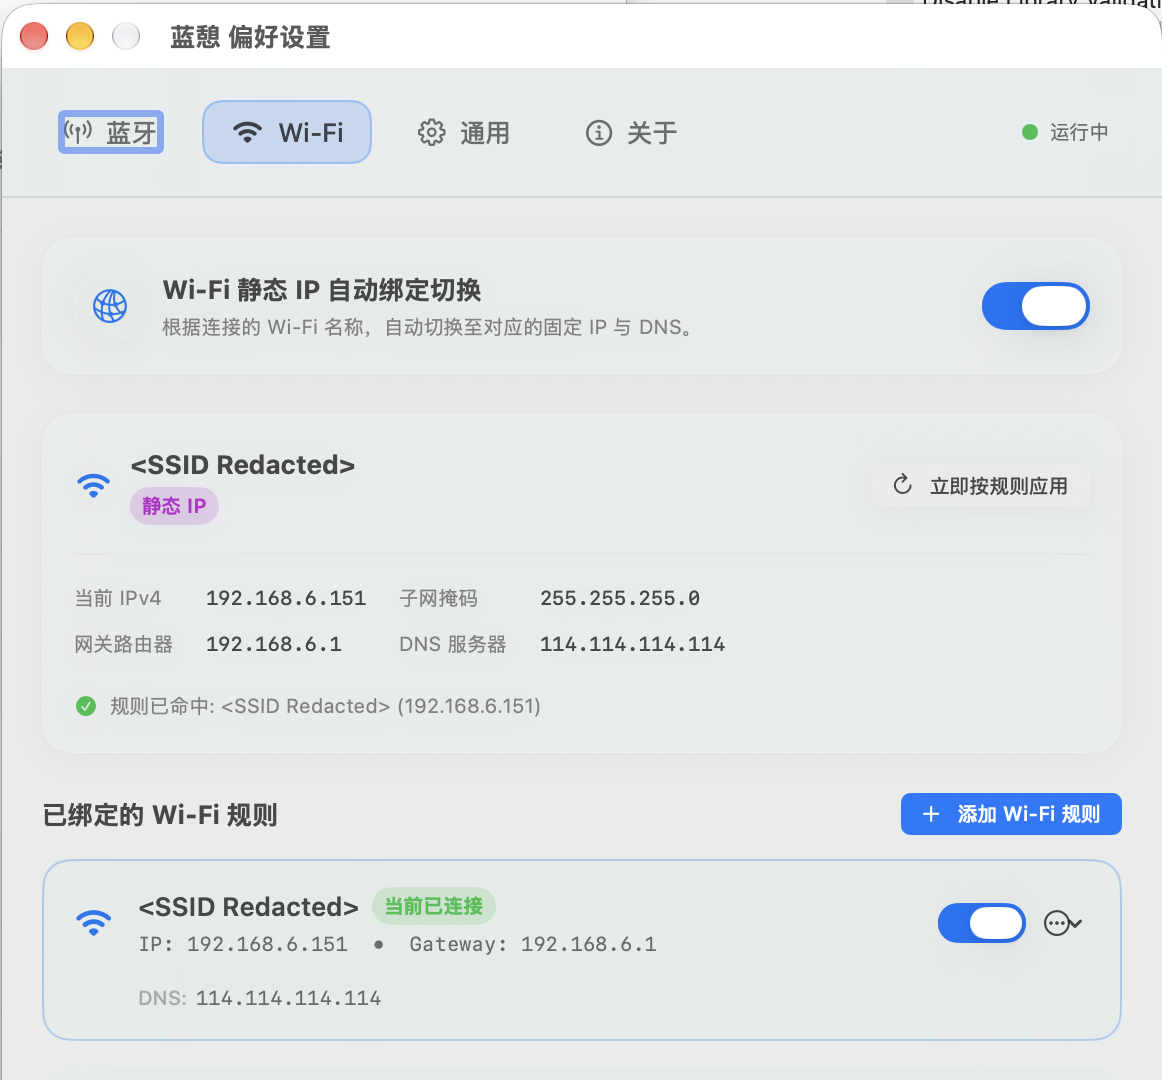Click the refresh icon in 立即按规则应用

(902, 485)
